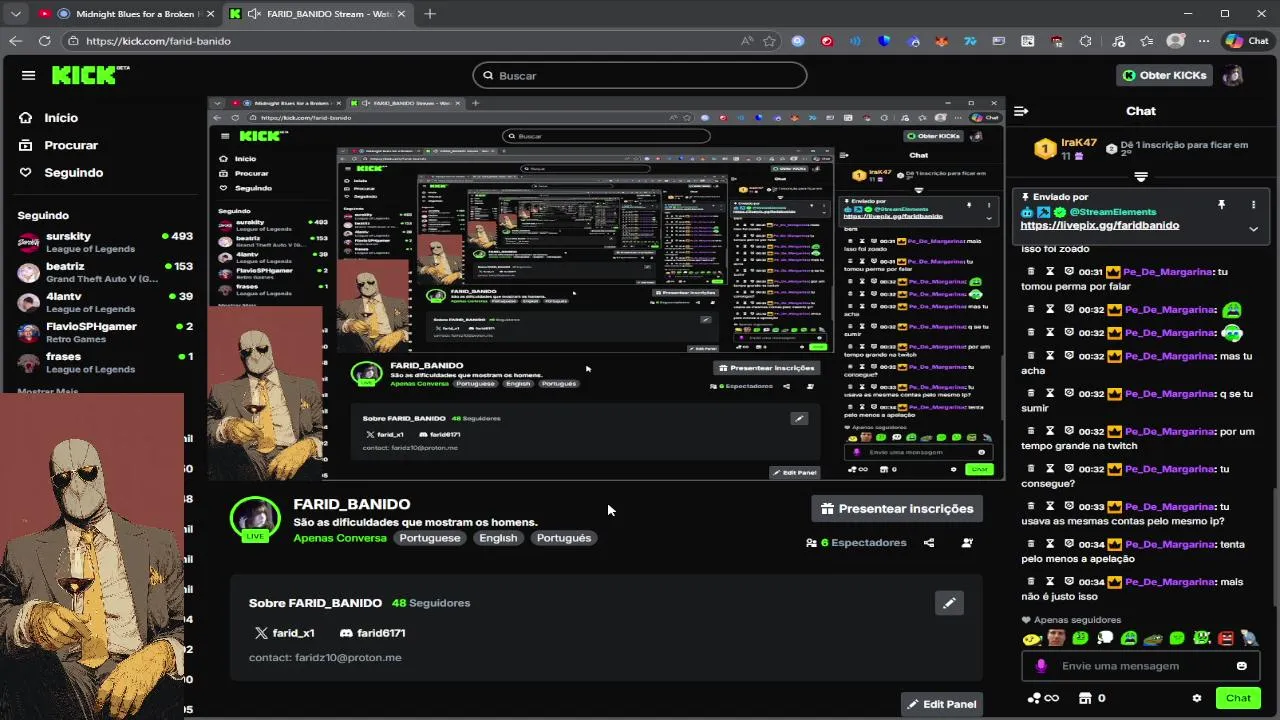The width and height of the screenshot is (1280, 720).
Task: Open the Kick hamburger menu
Action: tap(28, 75)
